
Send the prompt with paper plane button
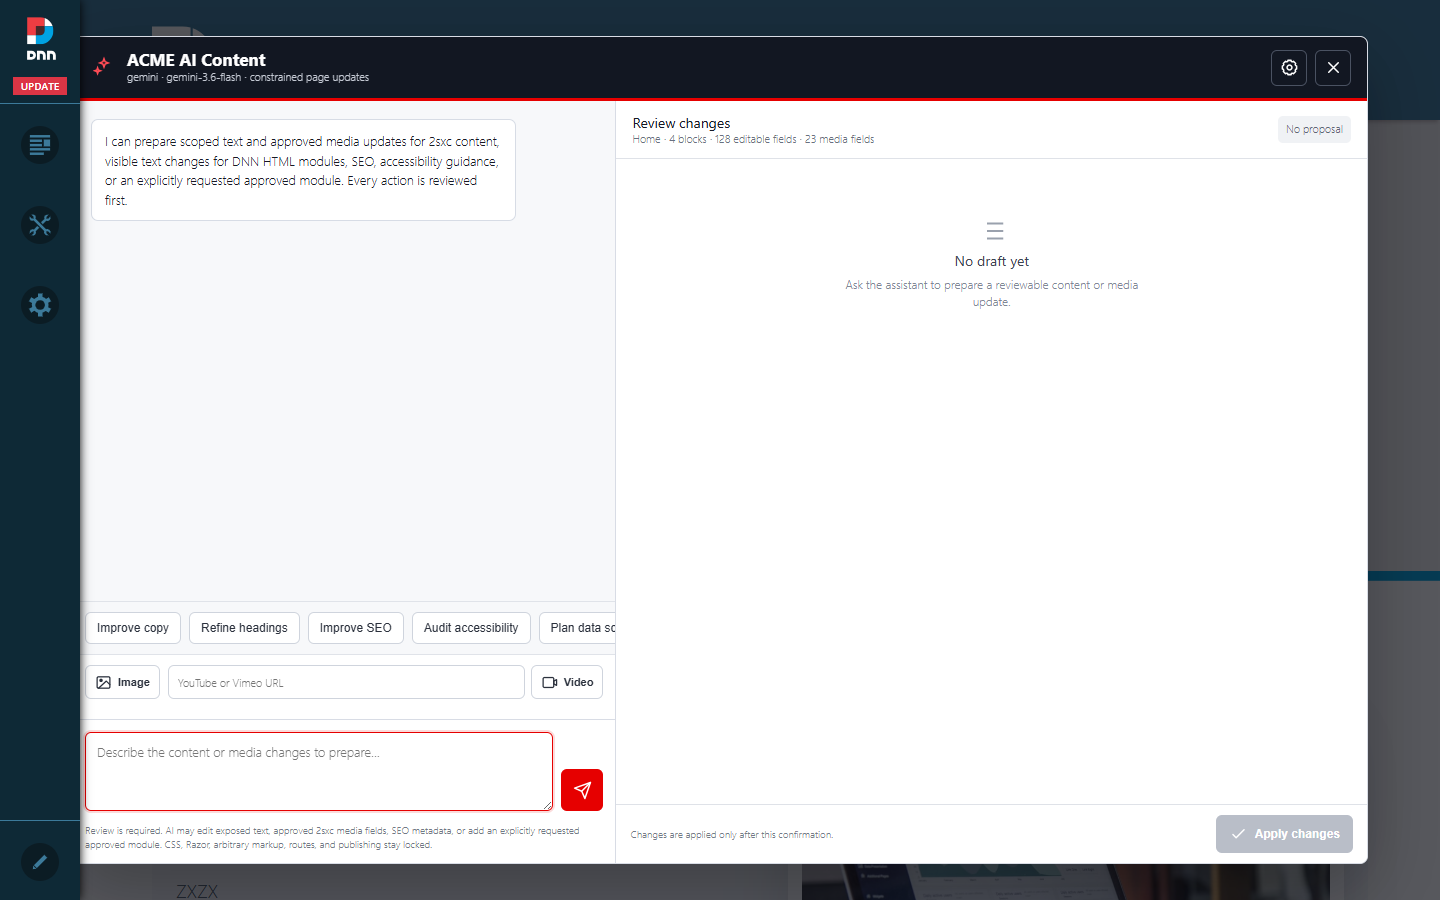coord(582,790)
